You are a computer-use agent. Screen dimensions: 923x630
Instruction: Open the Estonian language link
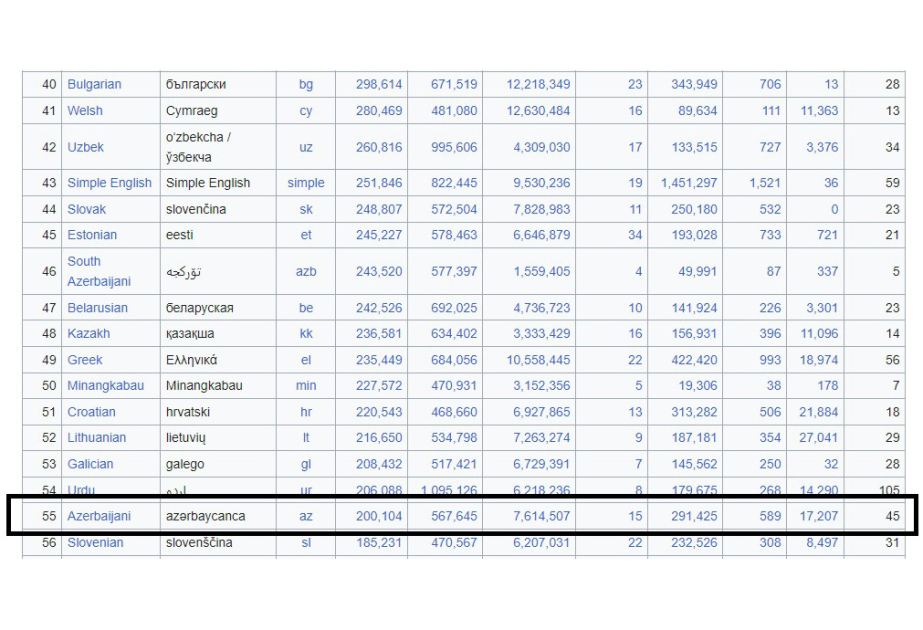click(92, 235)
